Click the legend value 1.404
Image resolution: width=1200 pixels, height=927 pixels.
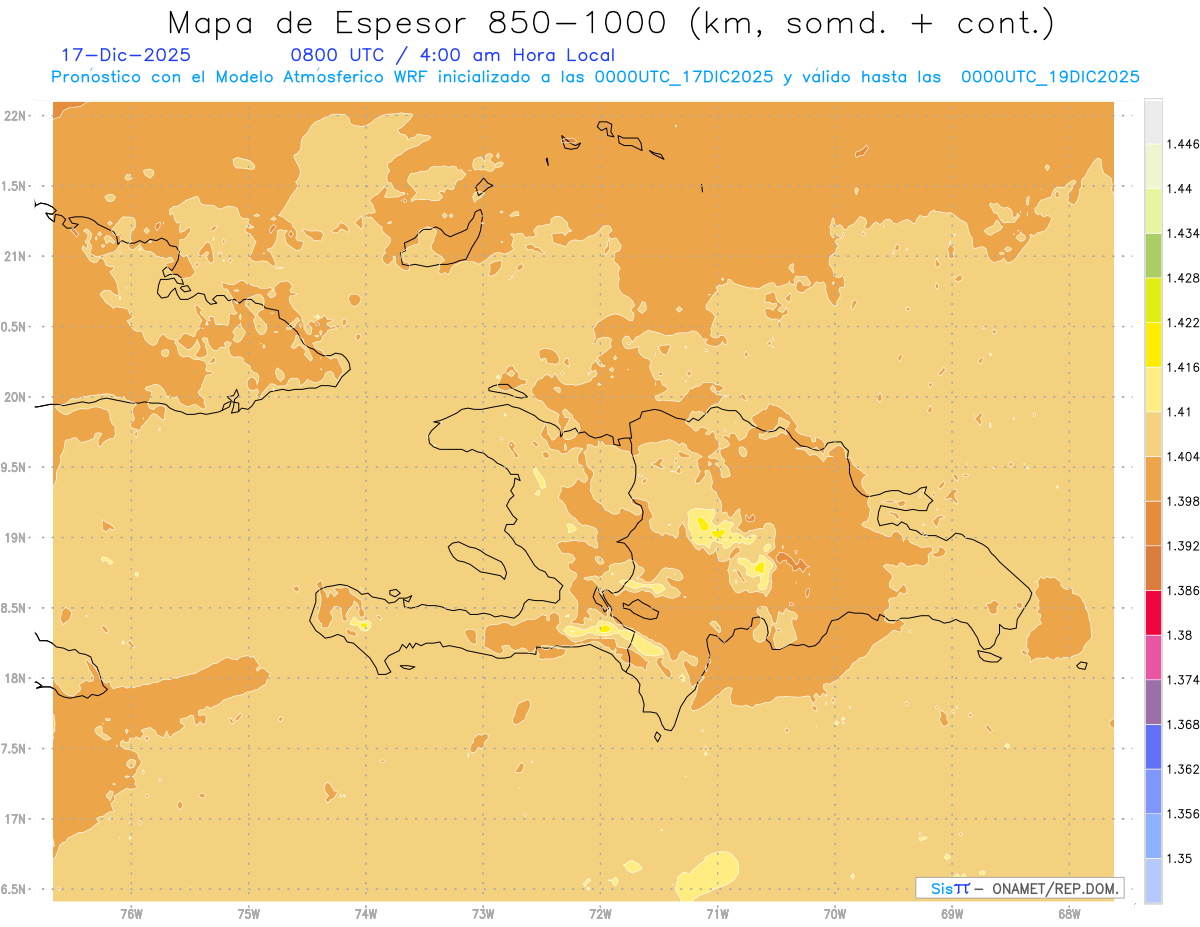pyautogui.click(x=1183, y=456)
